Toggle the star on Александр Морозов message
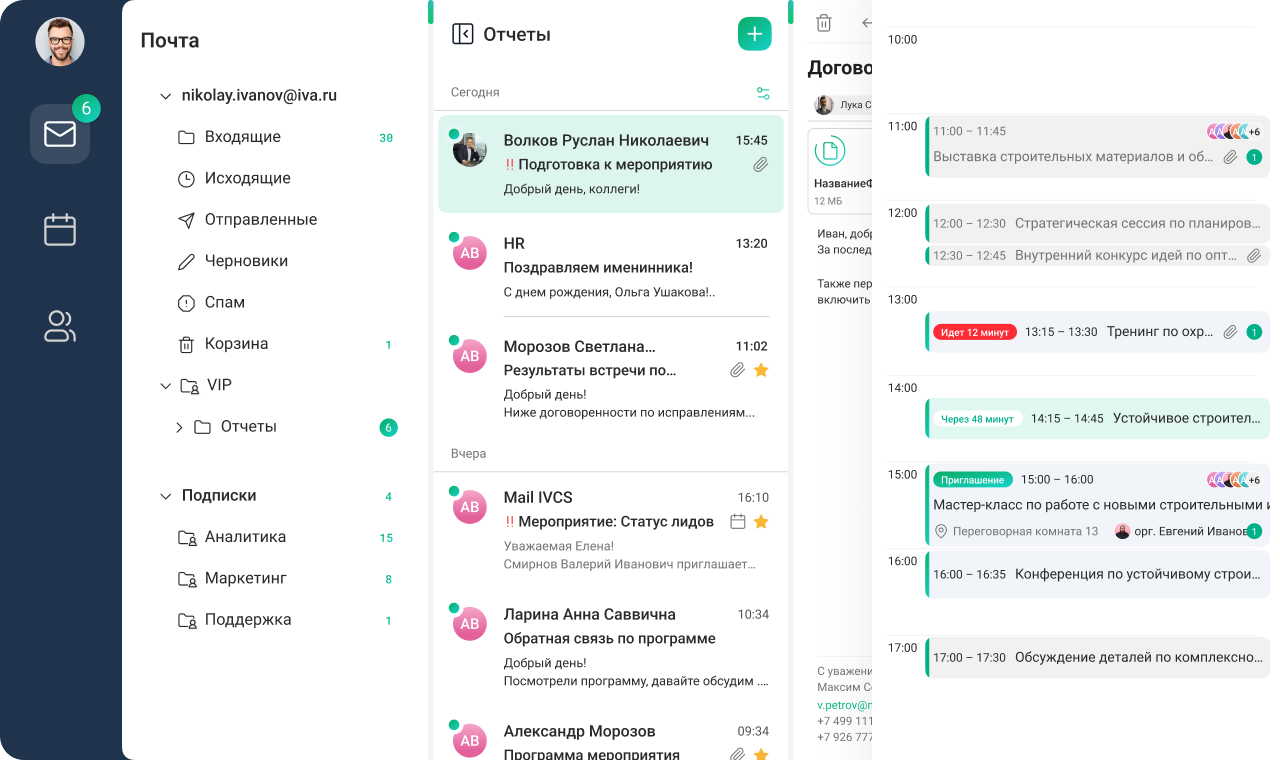Image resolution: width=1280 pixels, height=760 pixels. (x=761, y=754)
